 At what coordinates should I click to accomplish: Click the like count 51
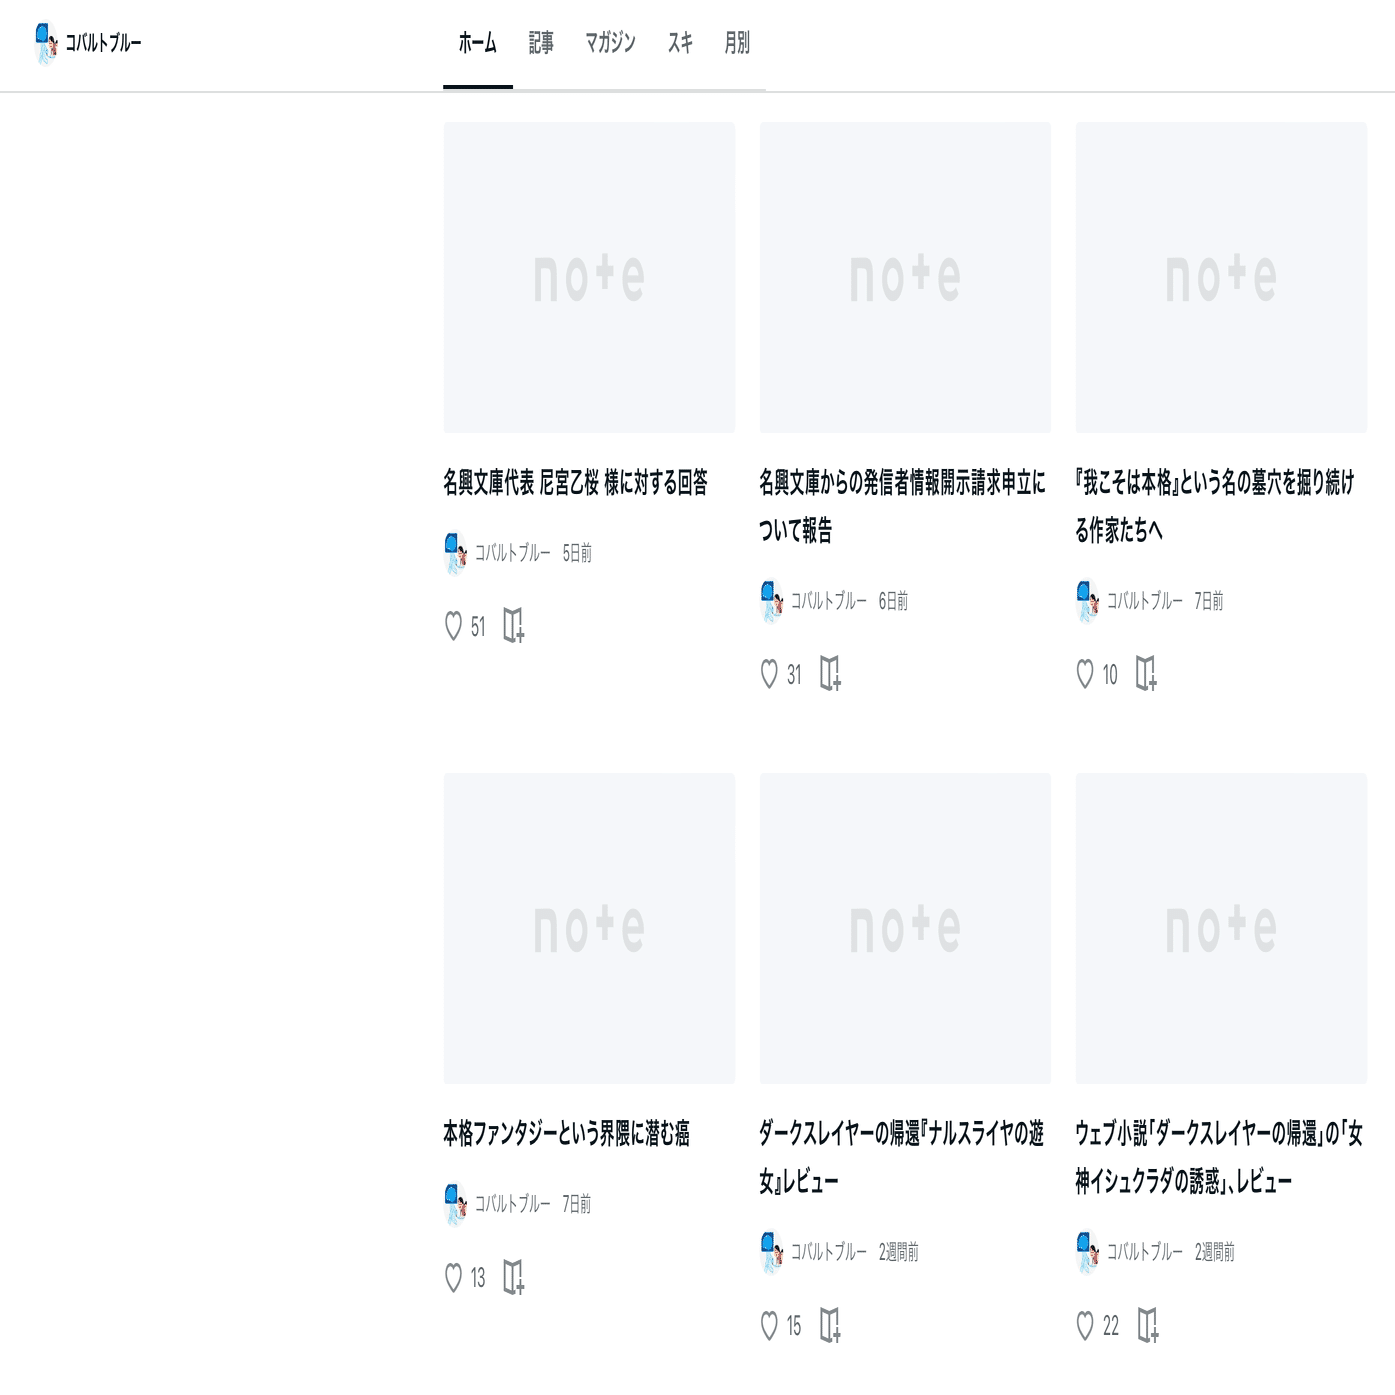478,628
